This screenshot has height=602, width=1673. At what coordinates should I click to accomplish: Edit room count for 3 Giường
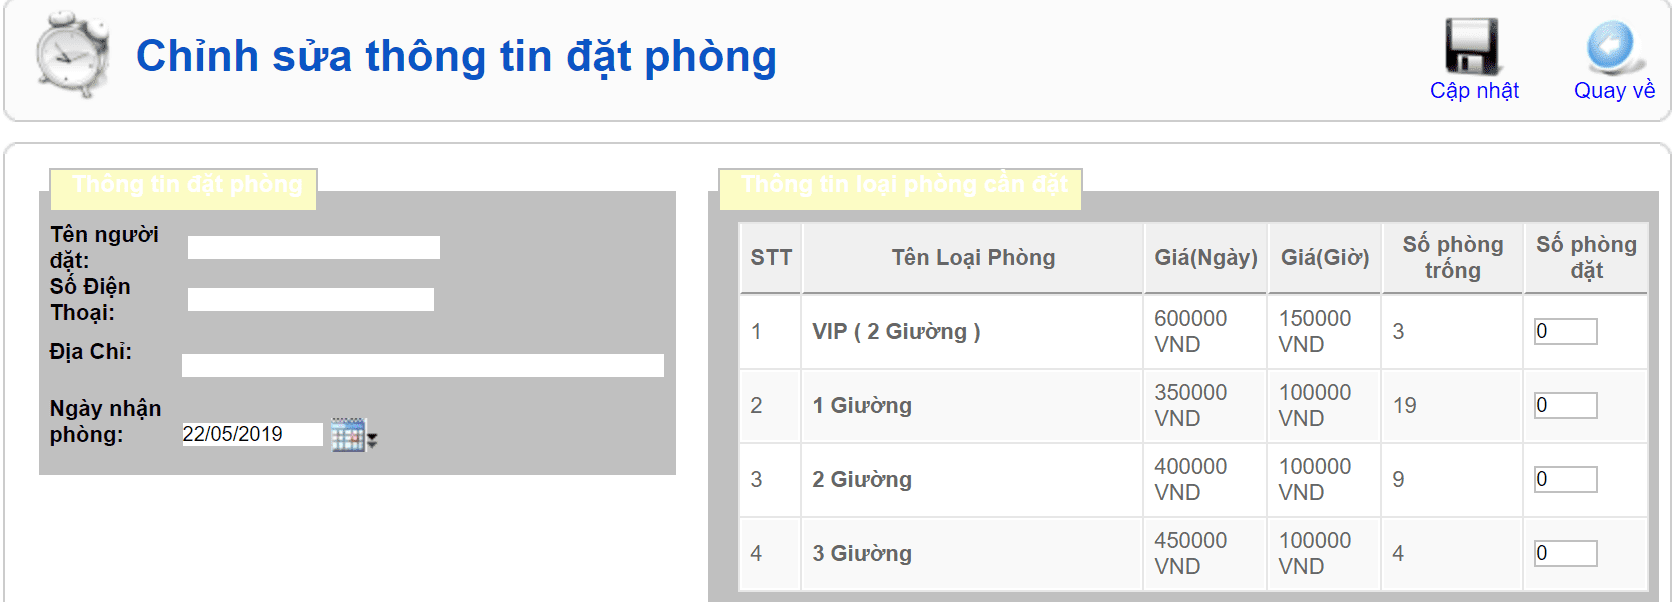[1565, 554]
